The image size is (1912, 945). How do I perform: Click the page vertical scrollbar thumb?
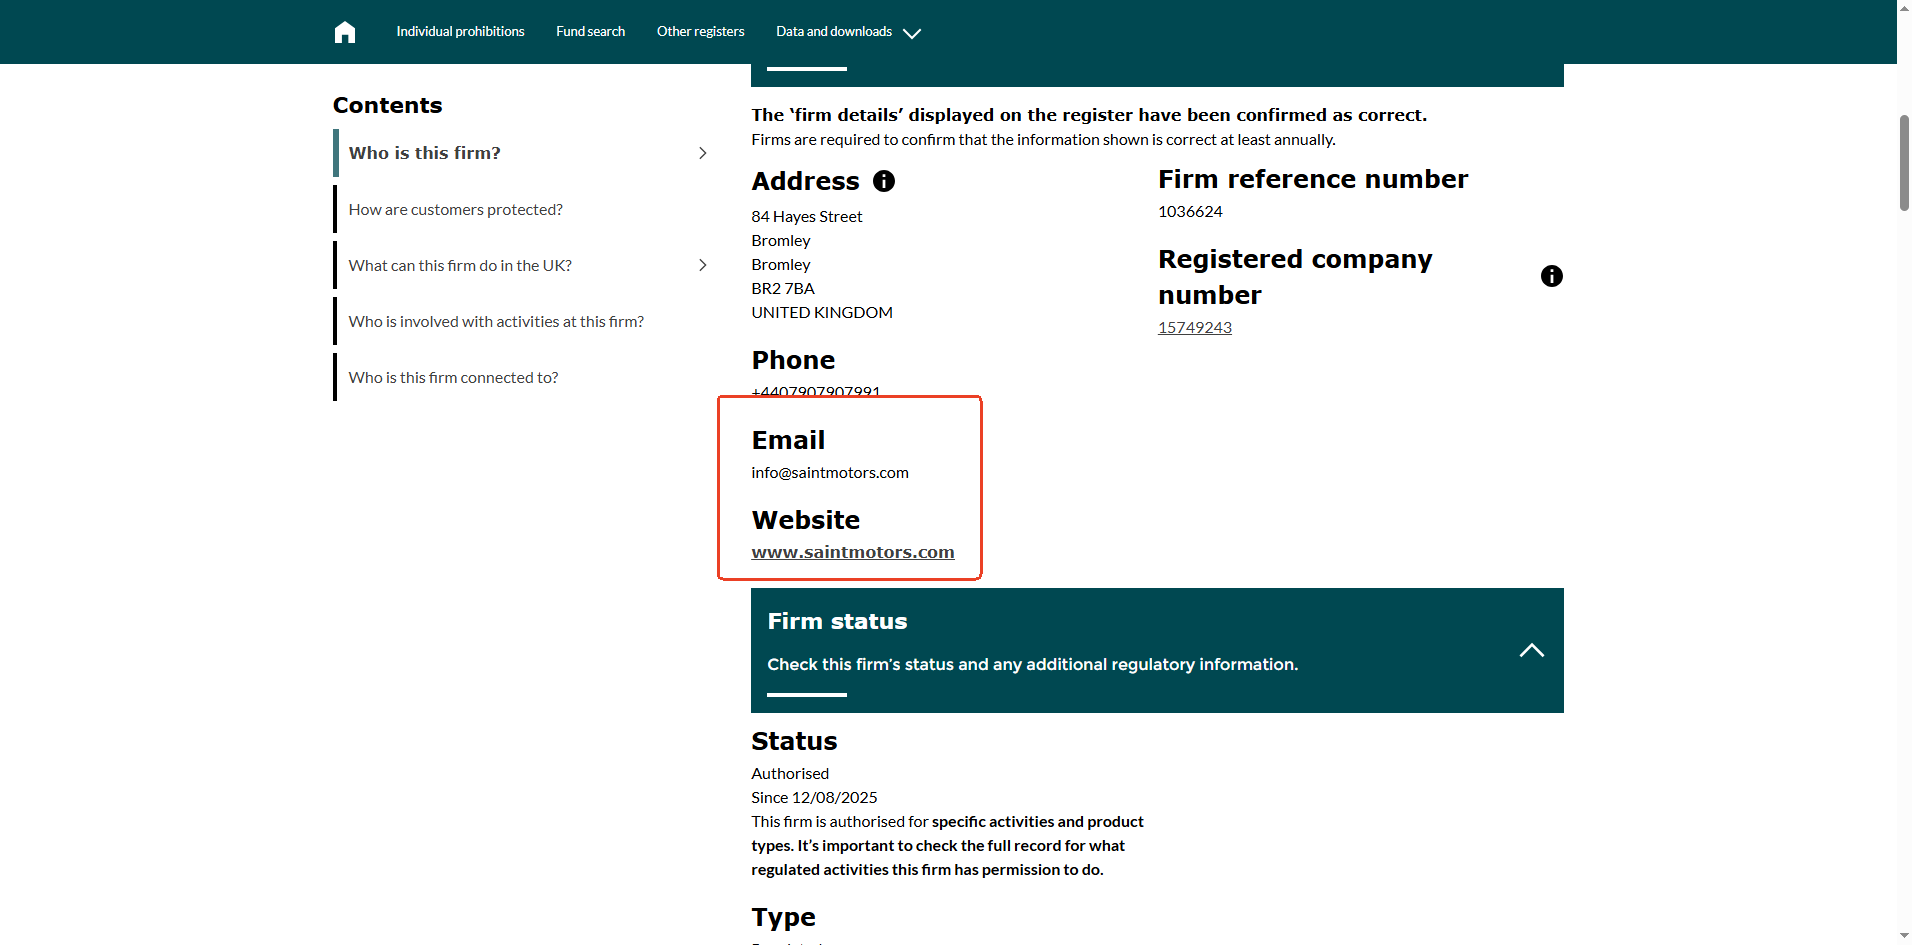coord(1904,162)
